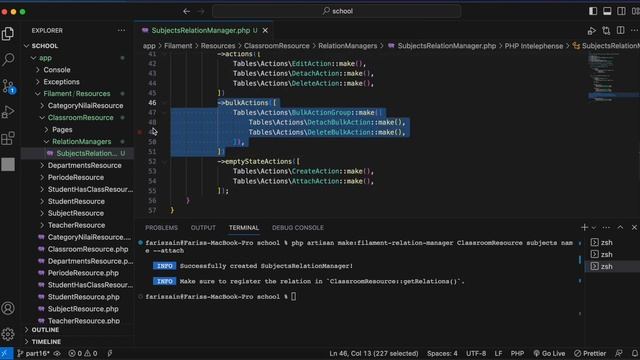This screenshot has height=360, width=640.
Task: Switch to the DEBUG CONSOLE tab
Action: coord(298,227)
